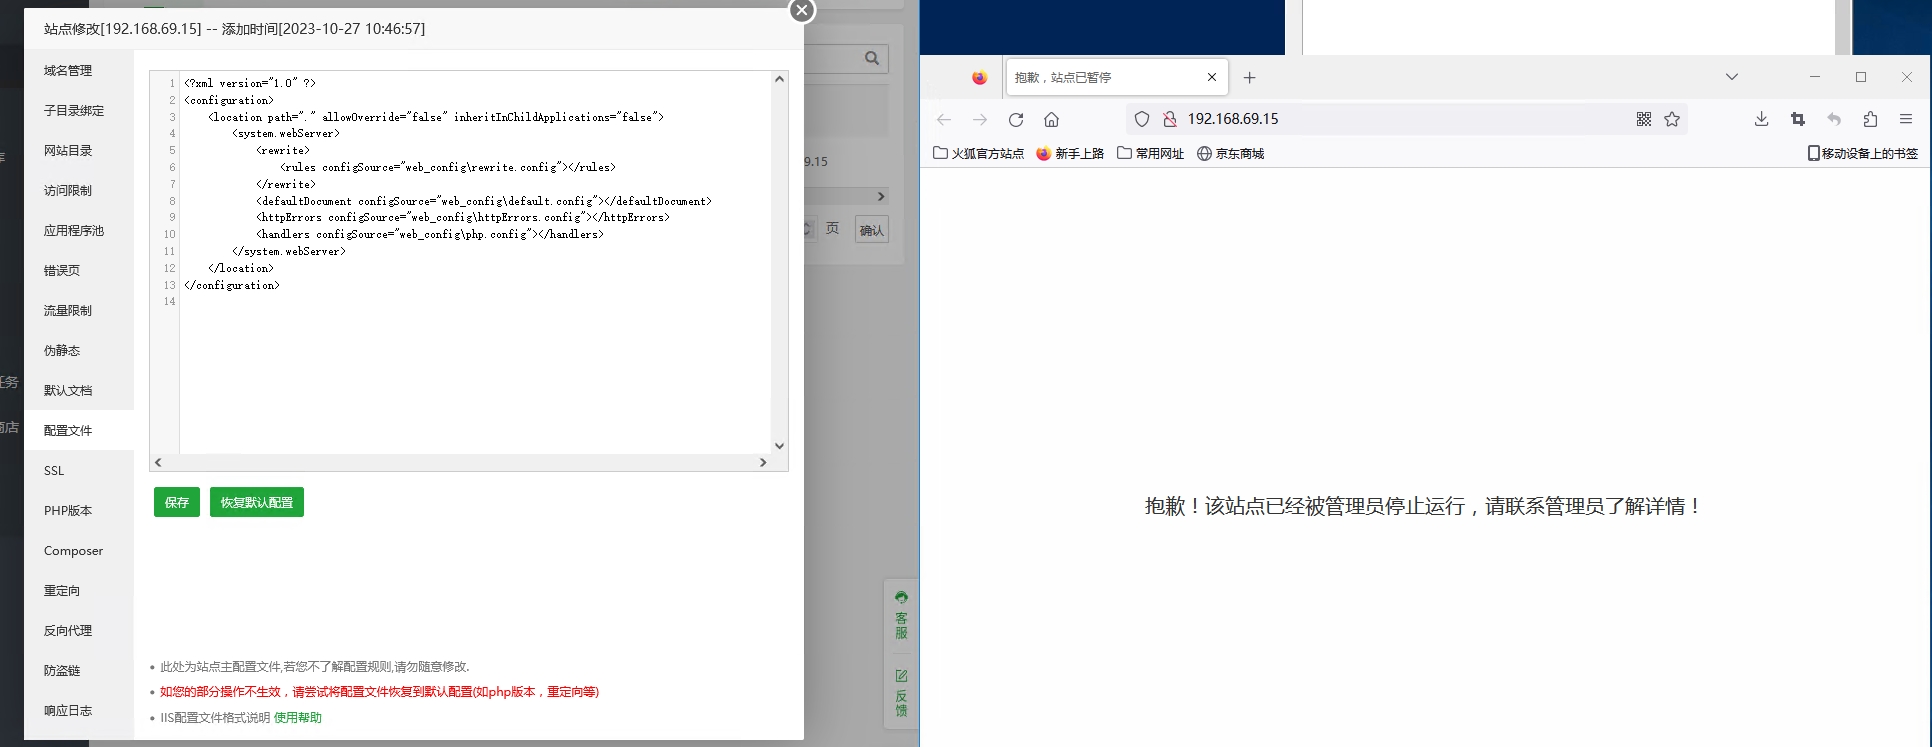Minimize the Firefox window
The width and height of the screenshot is (1932, 747).
[1815, 77]
